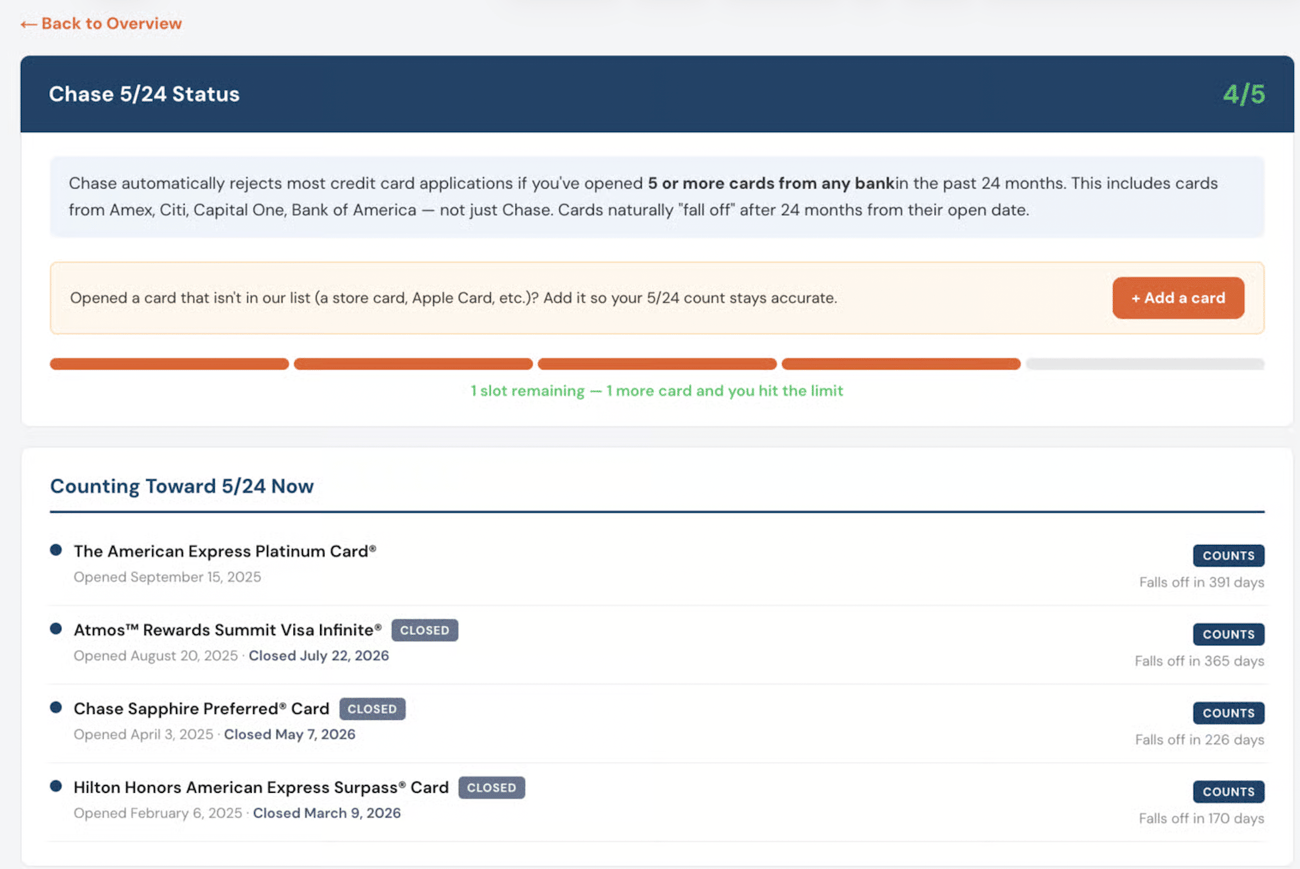Click the COUNTS badge for Chase Sapphire Preferred
1300x869 pixels.
[x=1228, y=713]
